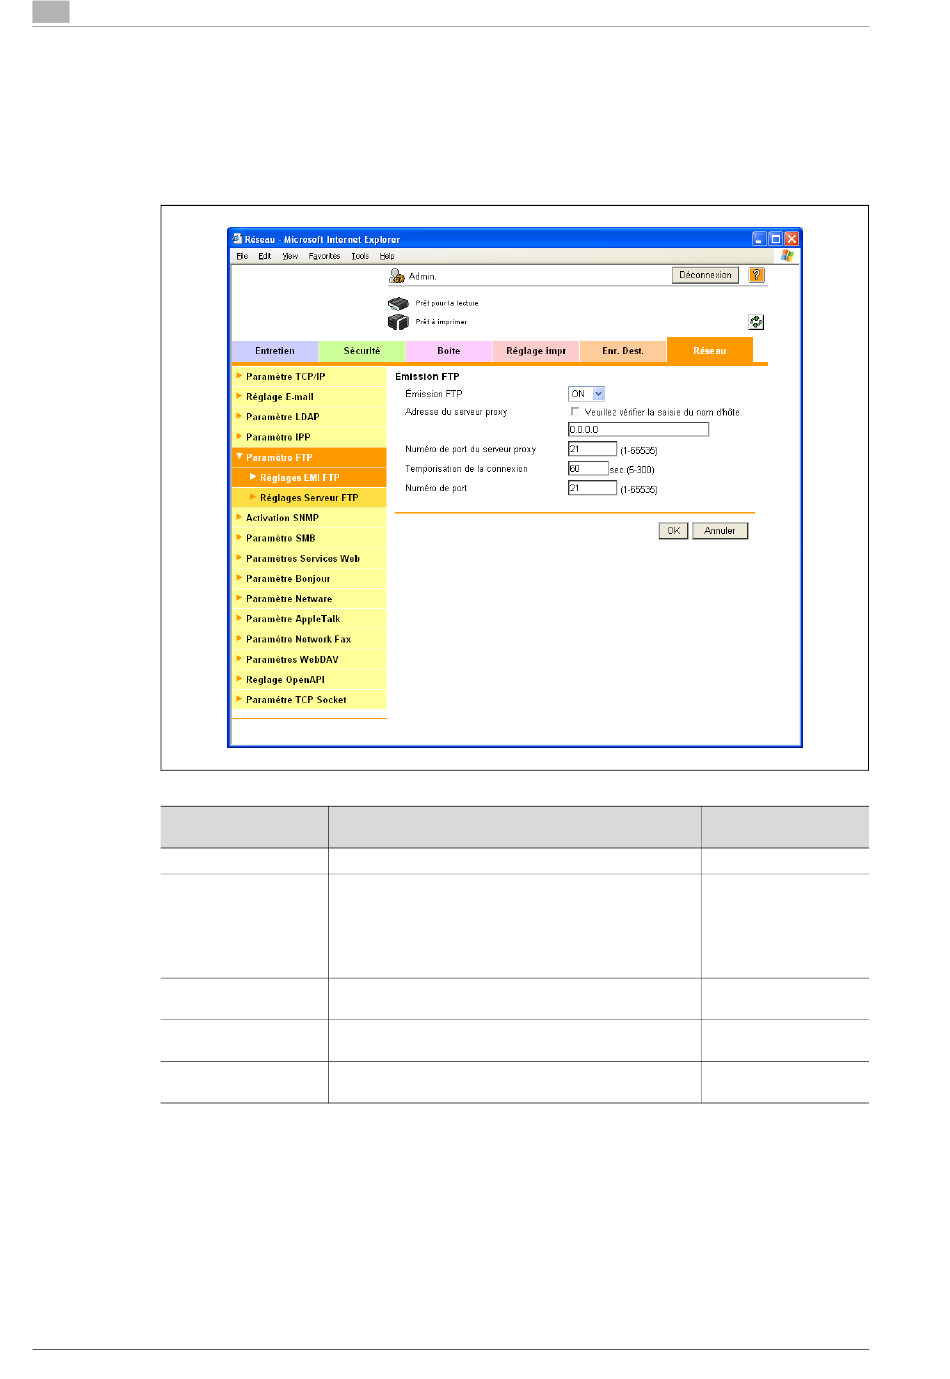Click the Numéro de port field
Image resolution: width=950 pixels, height=1379 pixels.
592,488
